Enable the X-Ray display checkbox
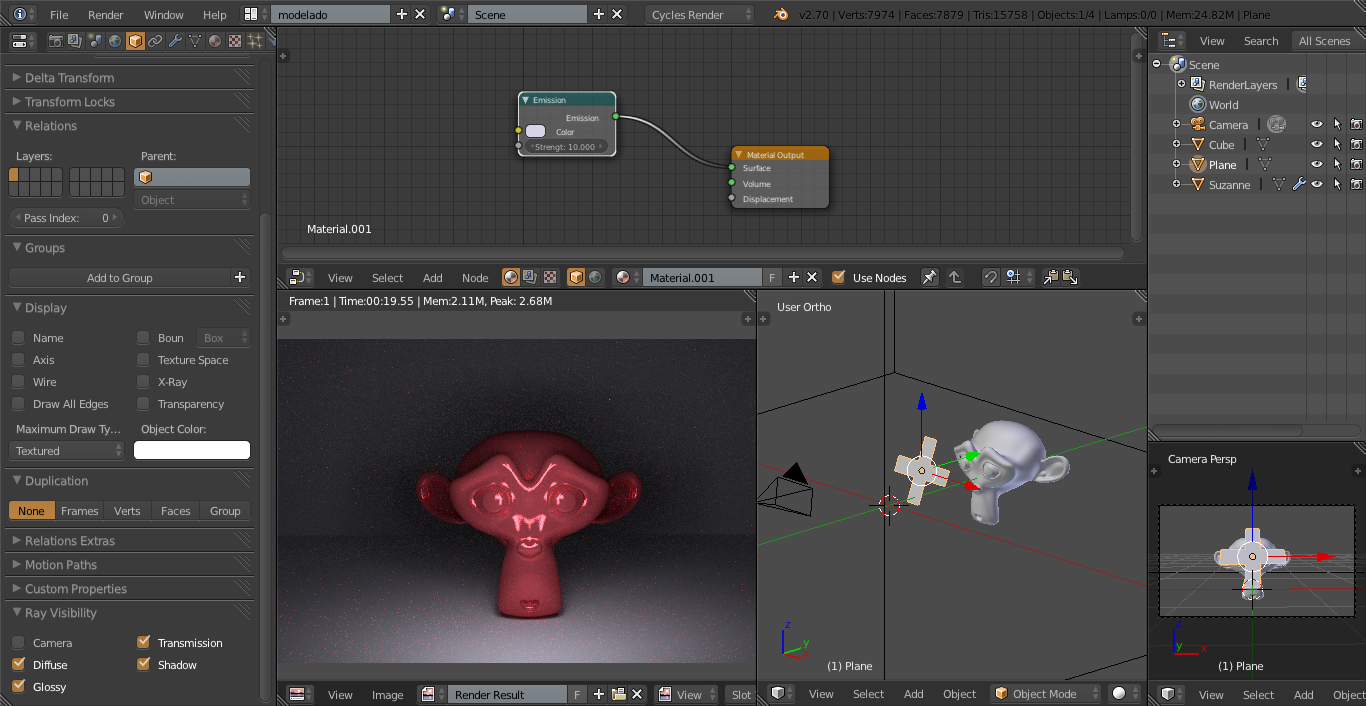Screen dimensions: 1366x706 pyautogui.click(x=143, y=382)
